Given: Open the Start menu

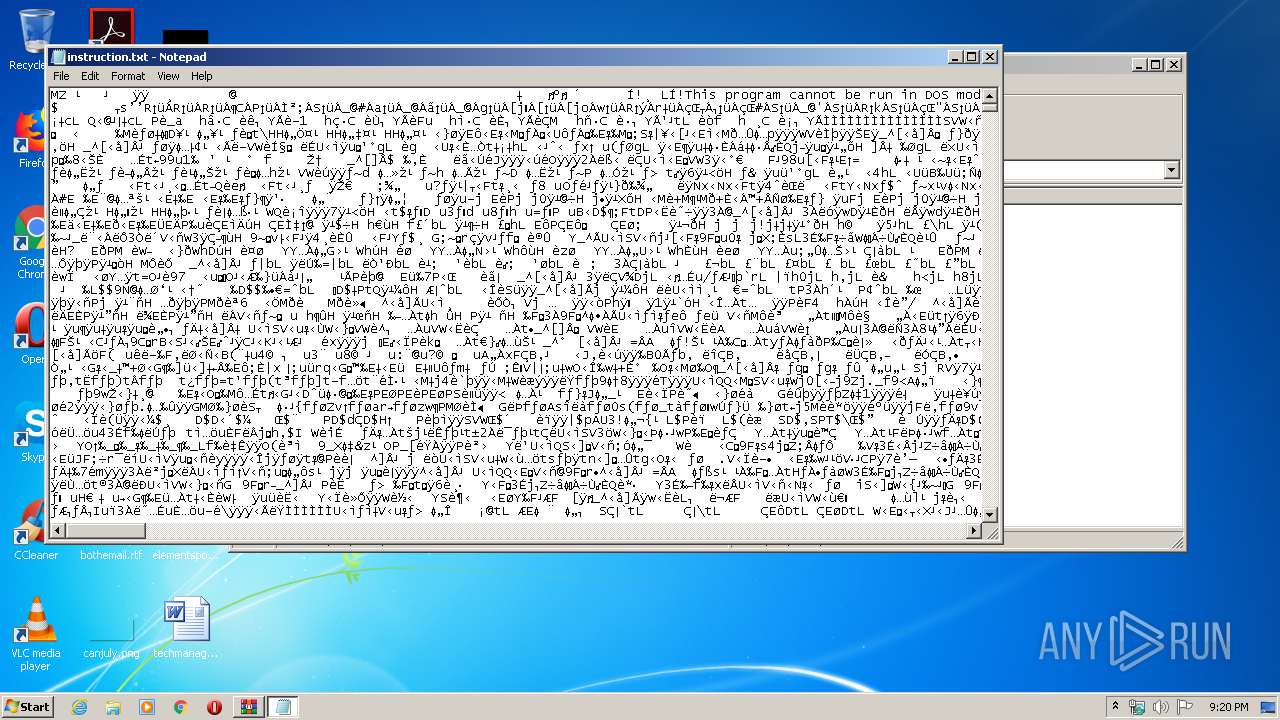Looking at the screenshot, I should [x=27, y=706].
